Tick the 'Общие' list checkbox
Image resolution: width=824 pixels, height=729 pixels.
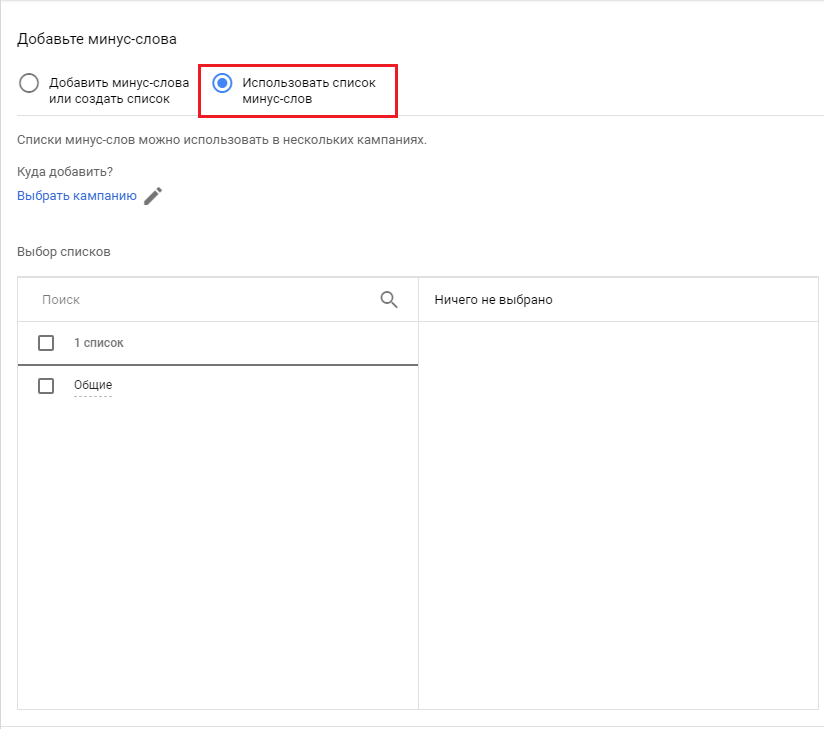pyautogui.click(x=46, y=386)
